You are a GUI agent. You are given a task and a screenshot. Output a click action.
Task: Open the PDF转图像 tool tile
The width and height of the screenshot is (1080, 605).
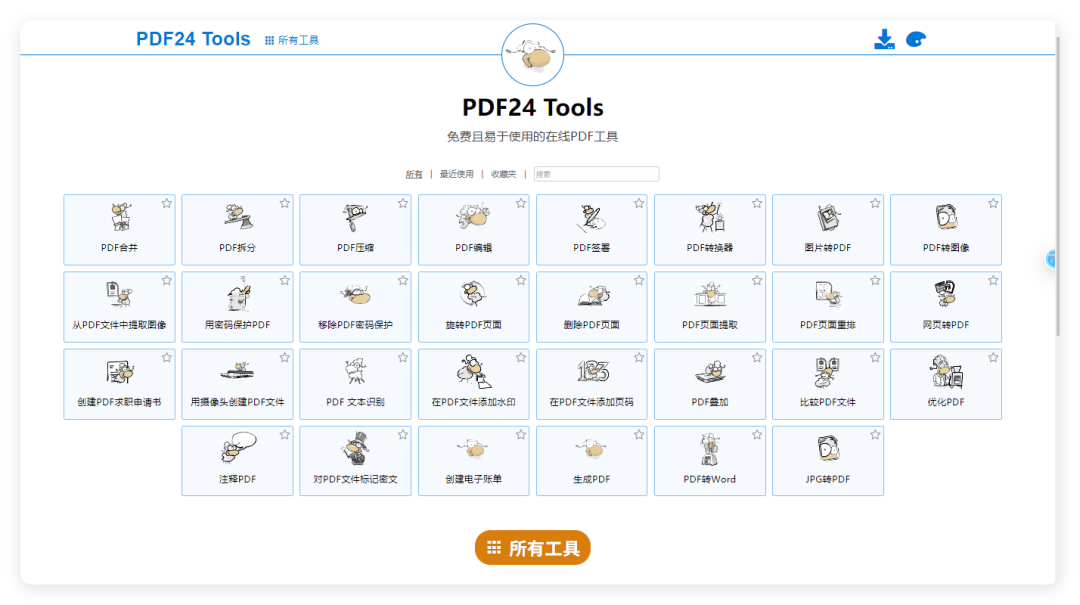946,229
